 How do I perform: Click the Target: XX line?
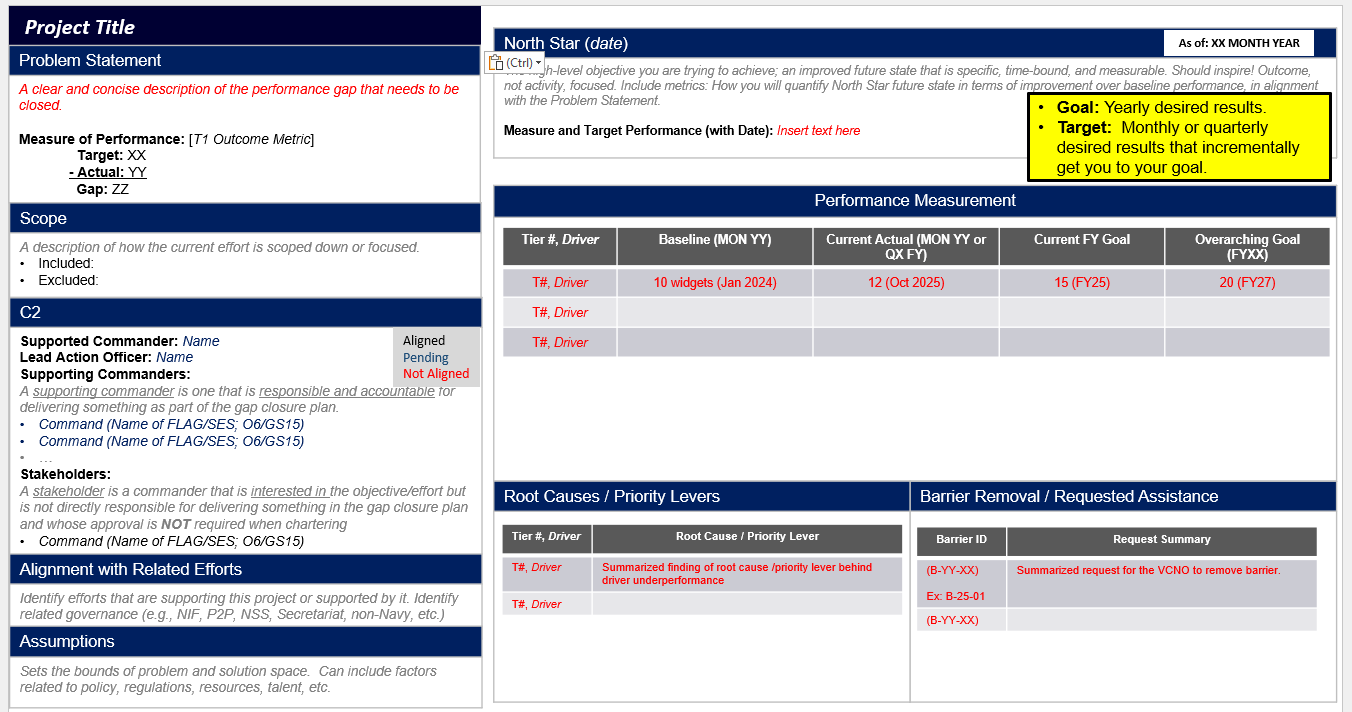pyautogui.click(x=111, y=156)
